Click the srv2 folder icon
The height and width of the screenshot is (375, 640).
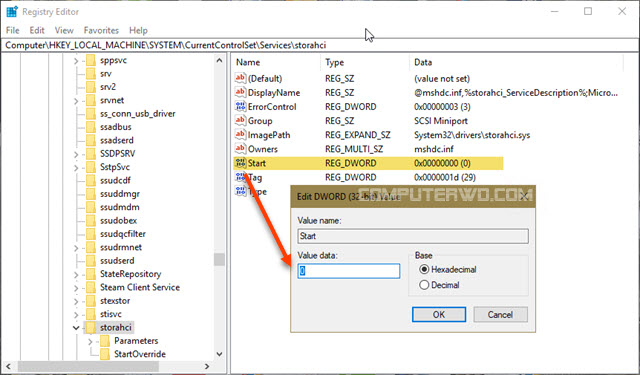coord(91,87)
